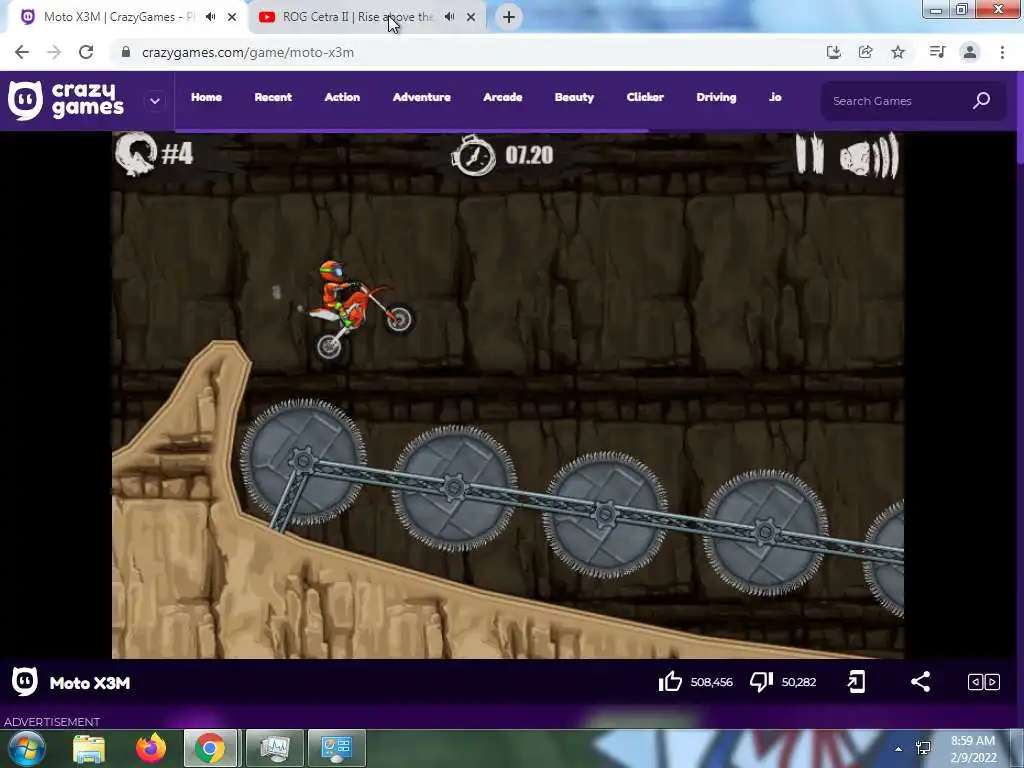Open the Driving games category
Viewport: 1024px width, 768px height.
716,97
